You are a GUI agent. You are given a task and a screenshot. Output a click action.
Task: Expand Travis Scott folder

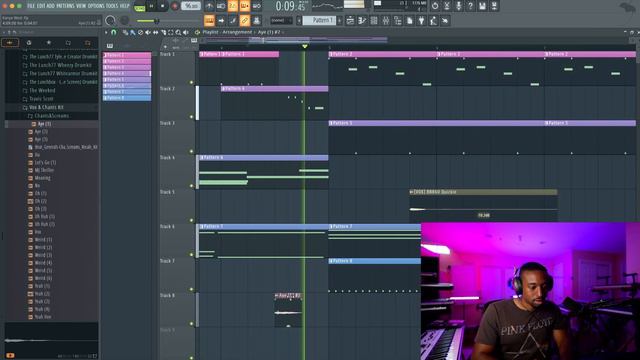(x=41, y=99)
